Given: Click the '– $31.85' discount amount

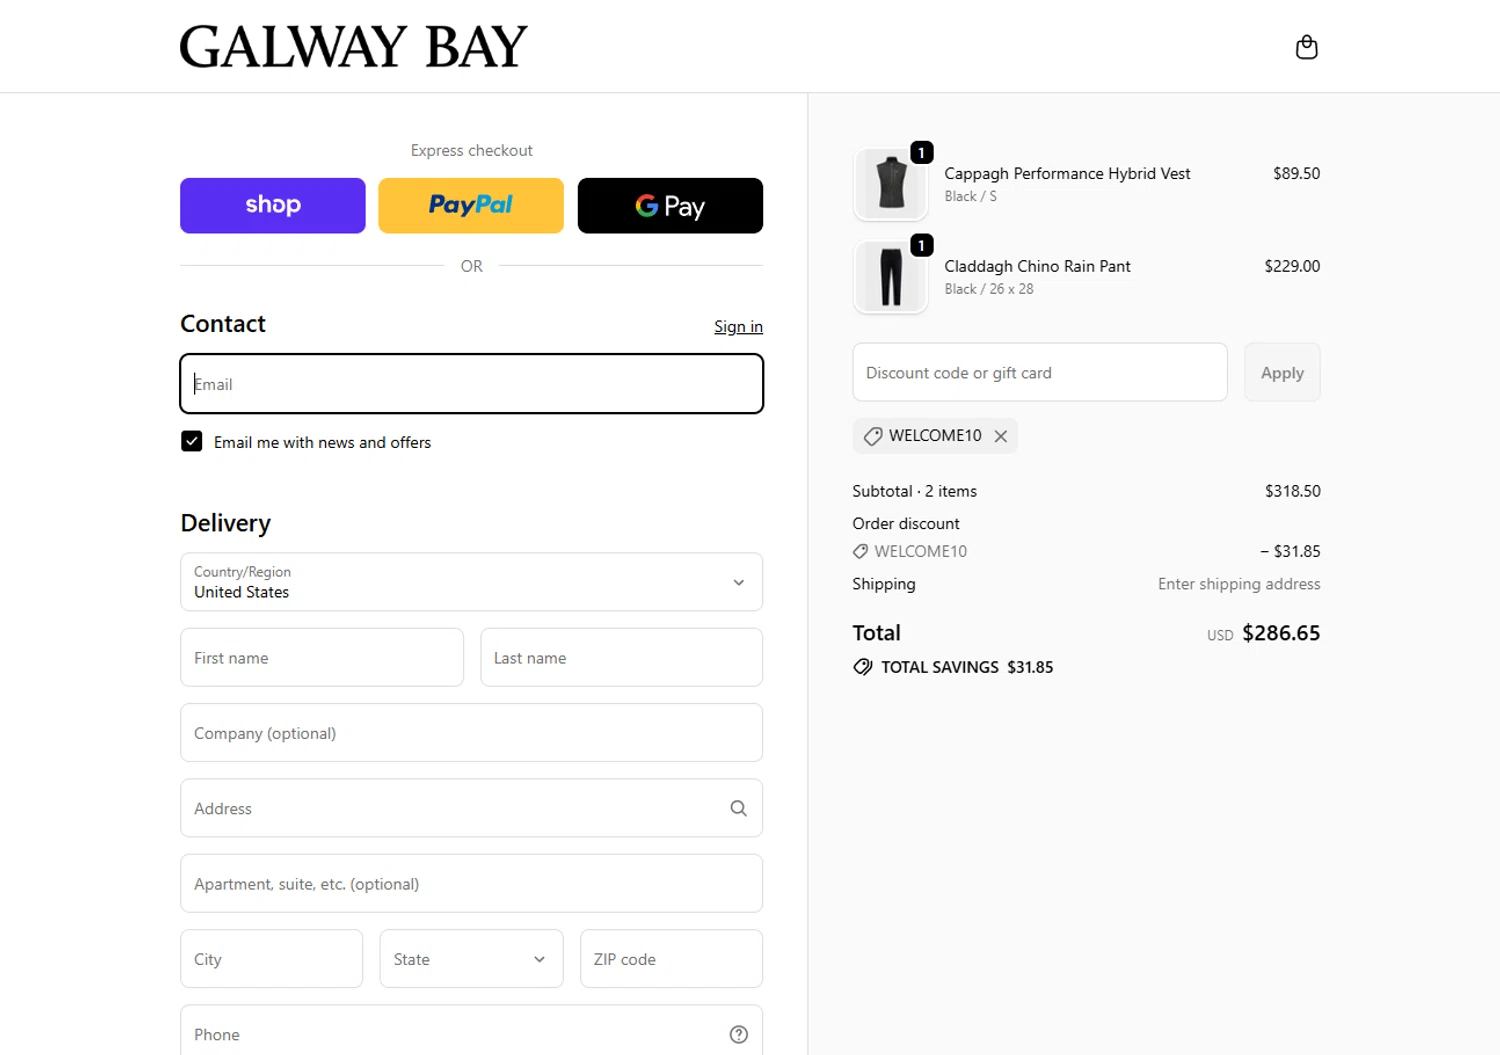Looking at the screenshot, I should 1290,551.
